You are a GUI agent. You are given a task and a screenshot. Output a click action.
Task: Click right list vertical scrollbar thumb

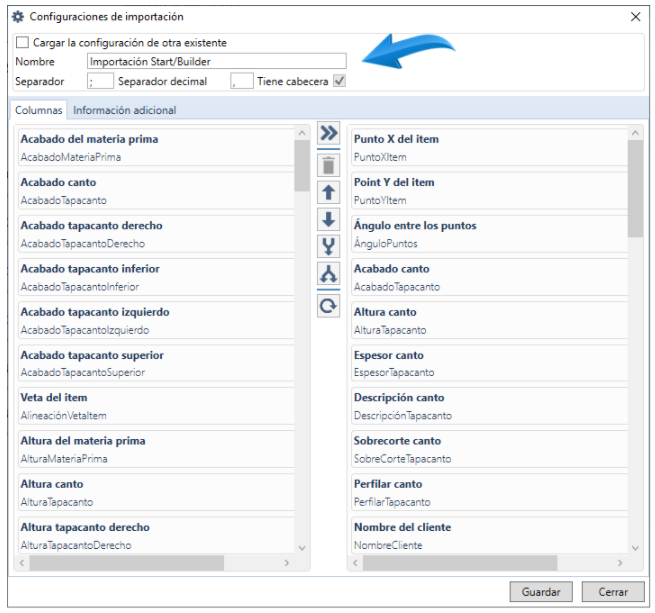pos(635,189)
